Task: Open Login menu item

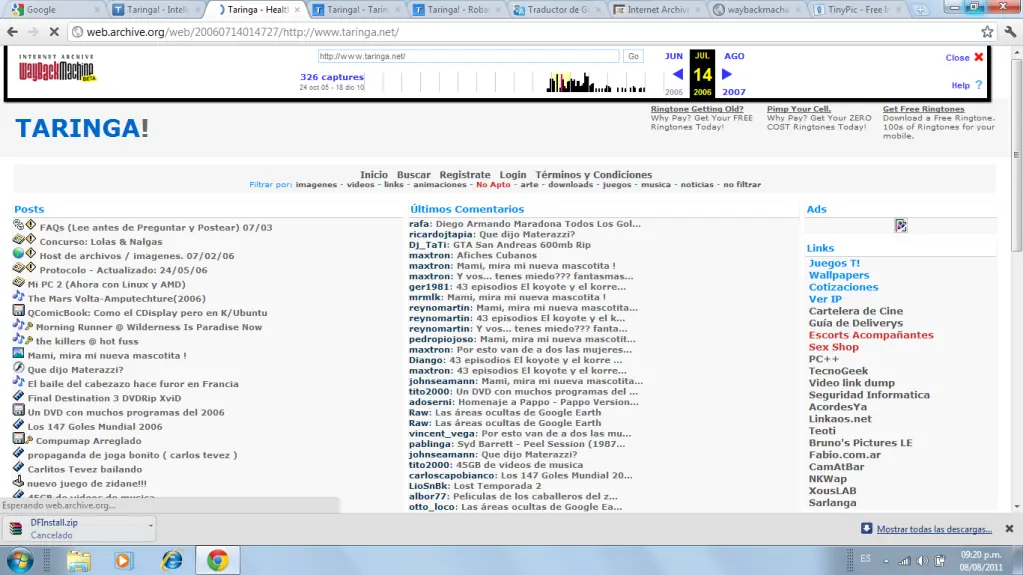Action: coord(513,175)
